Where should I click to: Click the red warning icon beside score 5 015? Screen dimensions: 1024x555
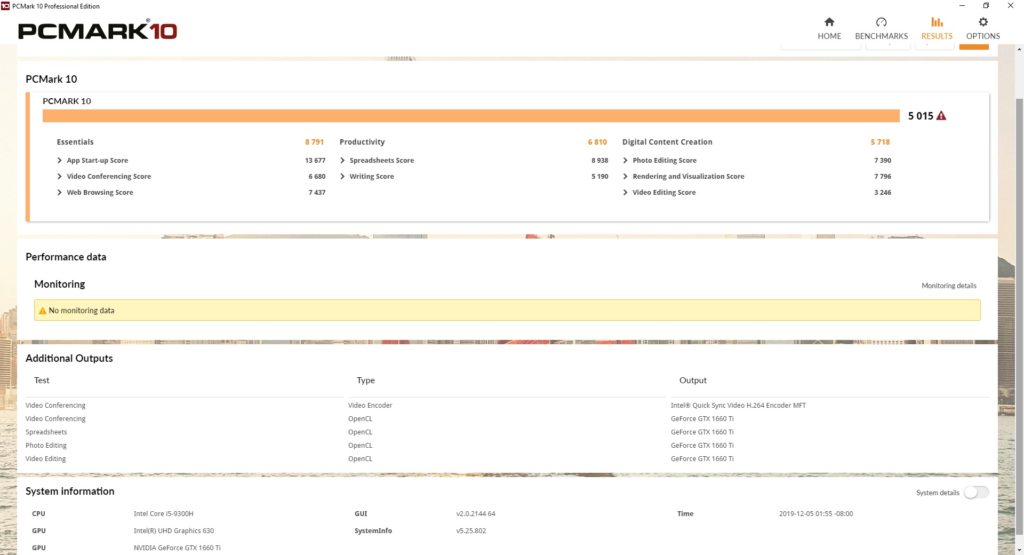click(941, 116)
